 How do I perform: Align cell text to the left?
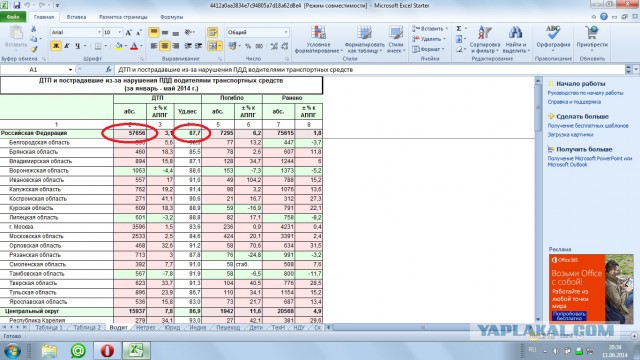click(x=154, y=46)
